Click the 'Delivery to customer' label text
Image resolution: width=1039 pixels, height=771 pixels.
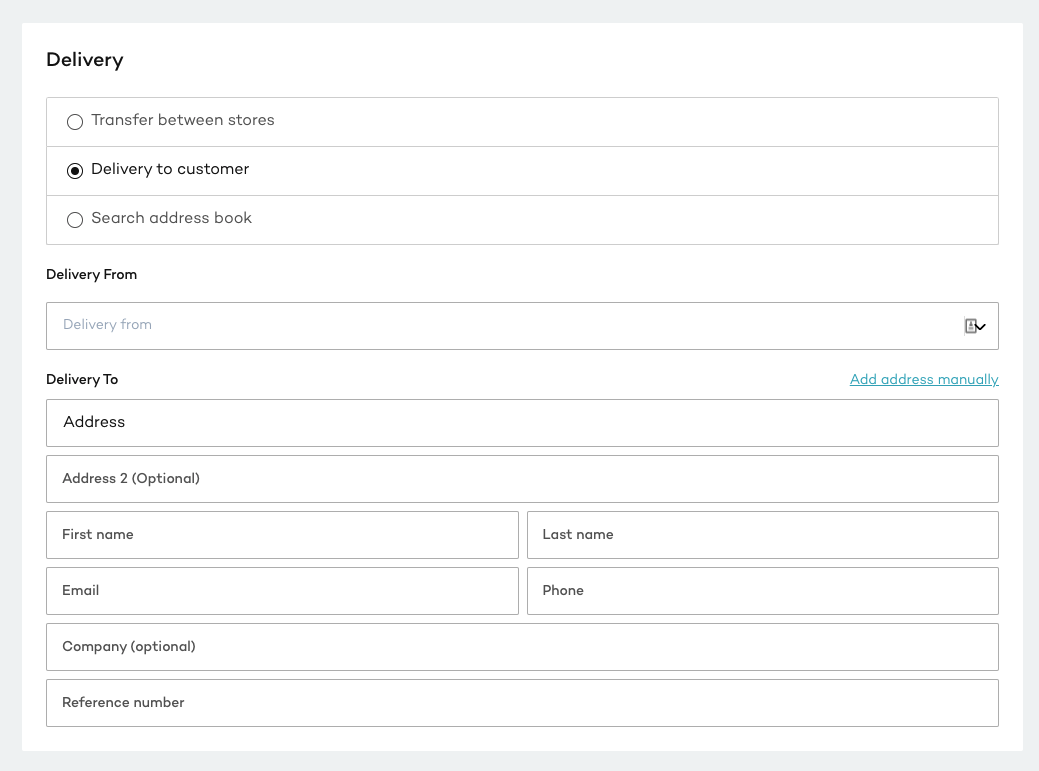(x=170, y=169)
